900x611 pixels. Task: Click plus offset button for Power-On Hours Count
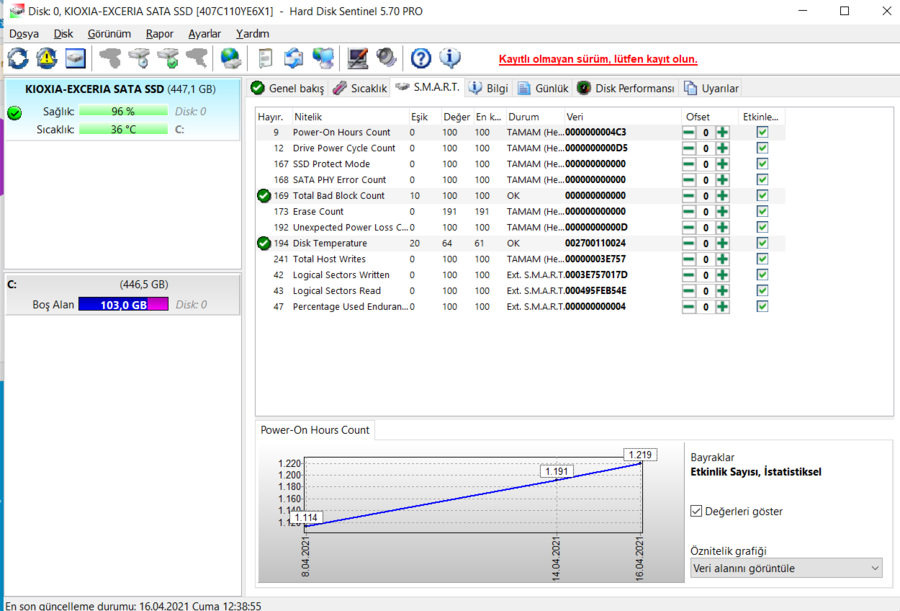723,133
